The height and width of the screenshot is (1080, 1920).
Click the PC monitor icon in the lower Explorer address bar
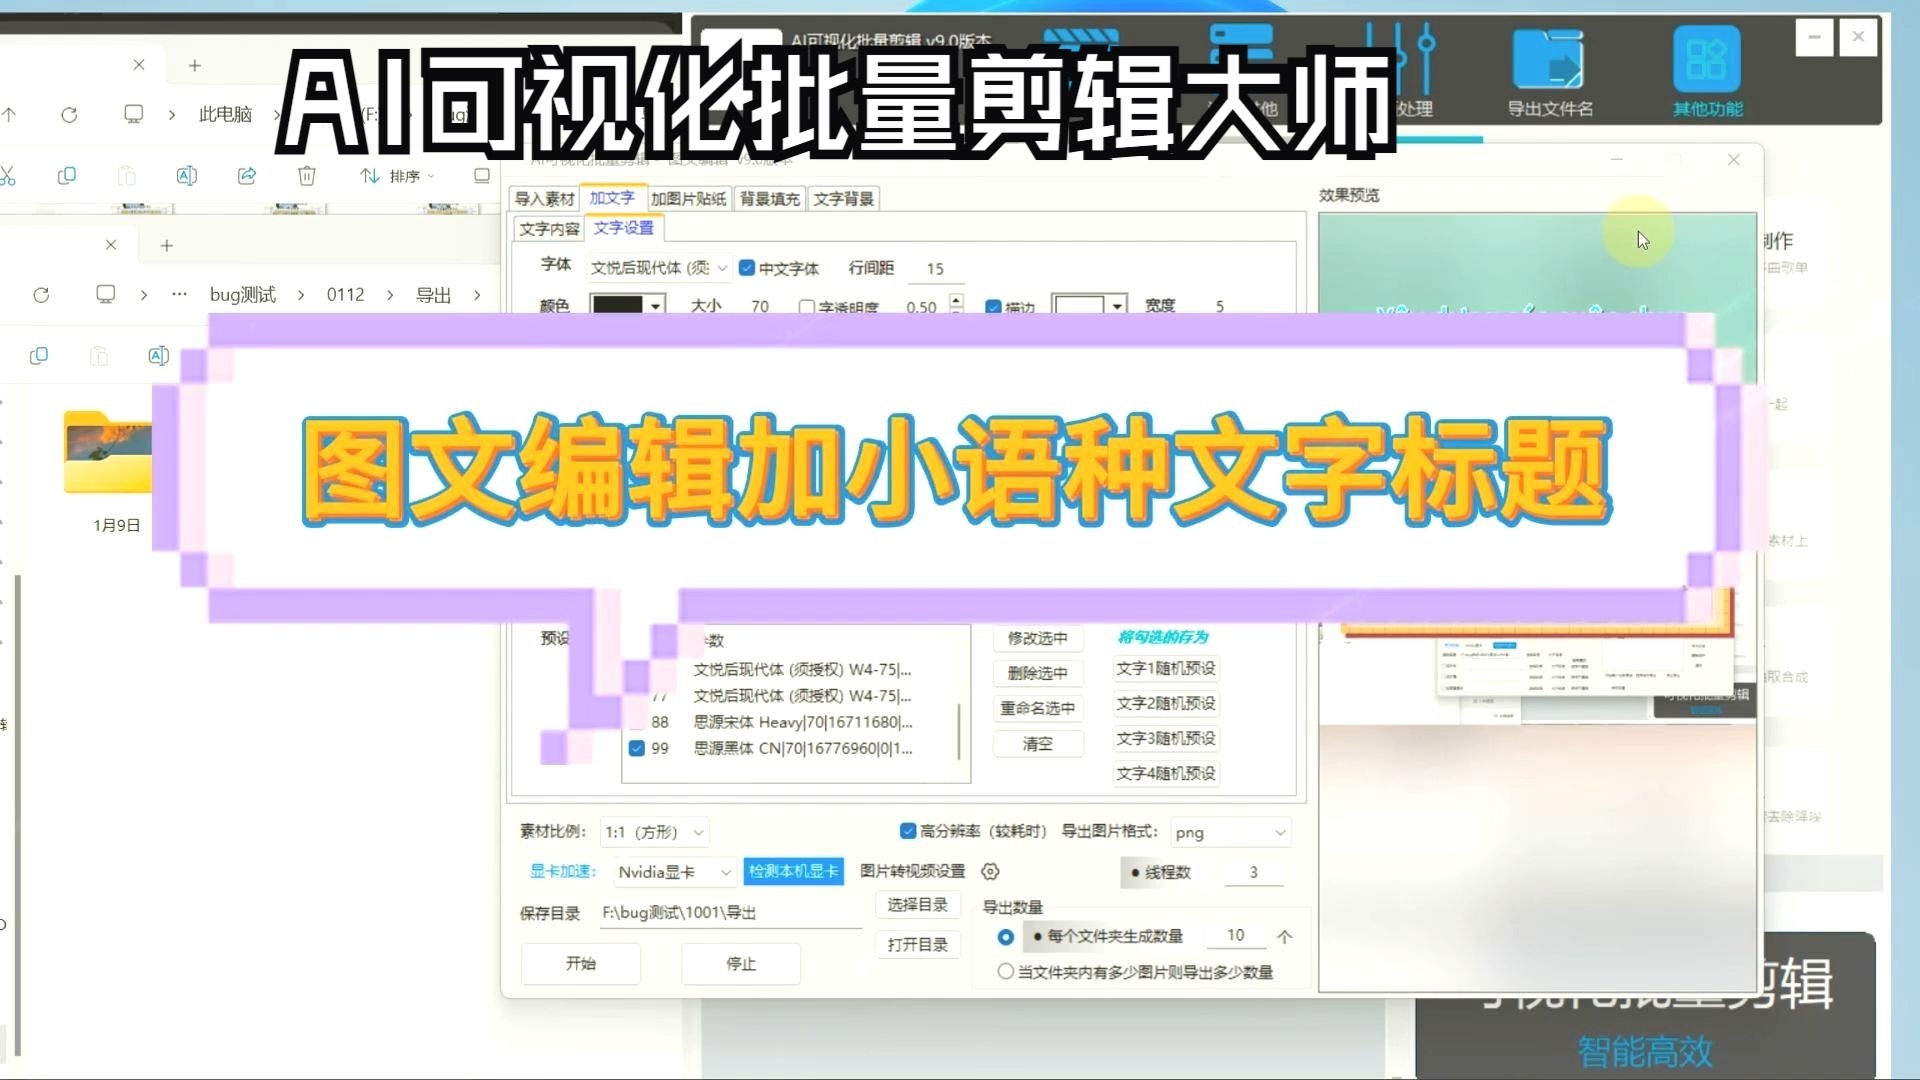(x=105, y=294)
